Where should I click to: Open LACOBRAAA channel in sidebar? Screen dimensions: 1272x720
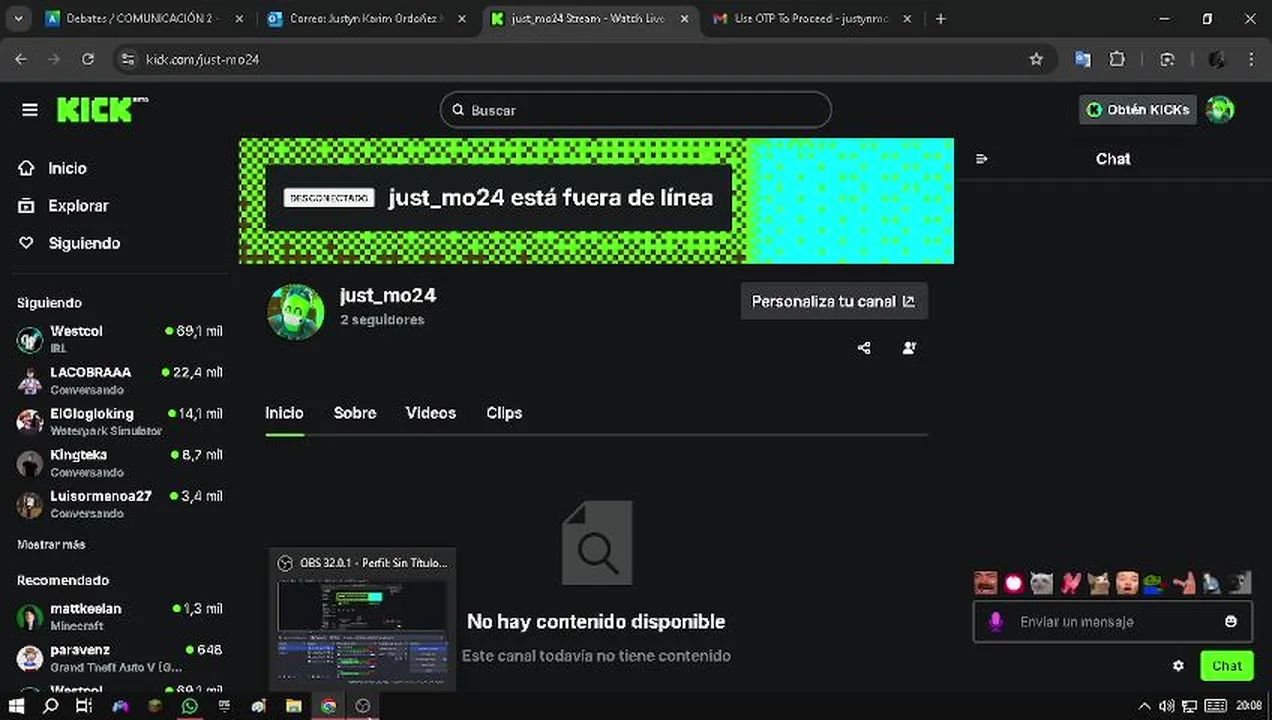click(120, 380)
